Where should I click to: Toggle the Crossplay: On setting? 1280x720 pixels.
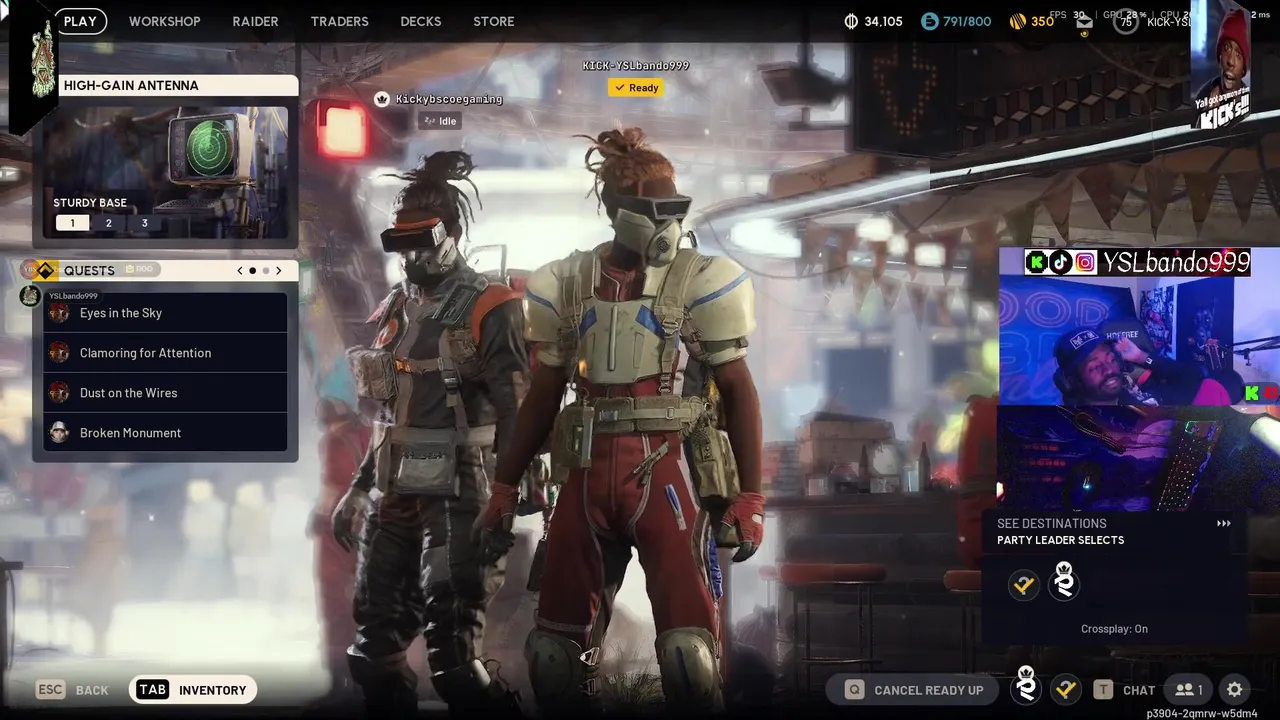pyautogui.click(x=1114, y=629)
